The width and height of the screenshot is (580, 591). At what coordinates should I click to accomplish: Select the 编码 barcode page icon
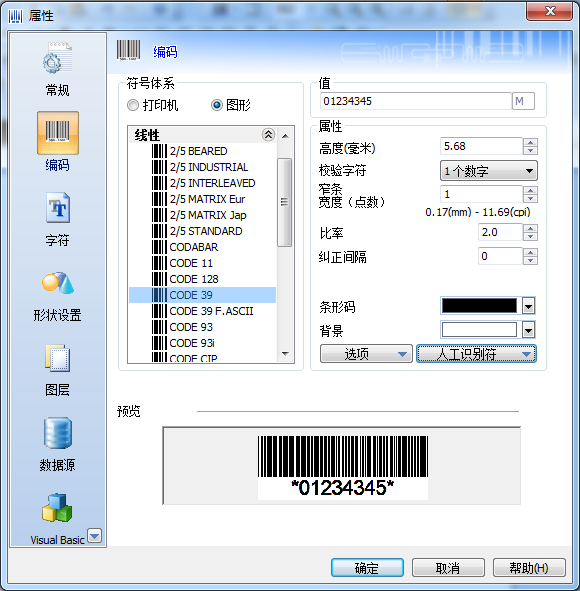(58, 133)
